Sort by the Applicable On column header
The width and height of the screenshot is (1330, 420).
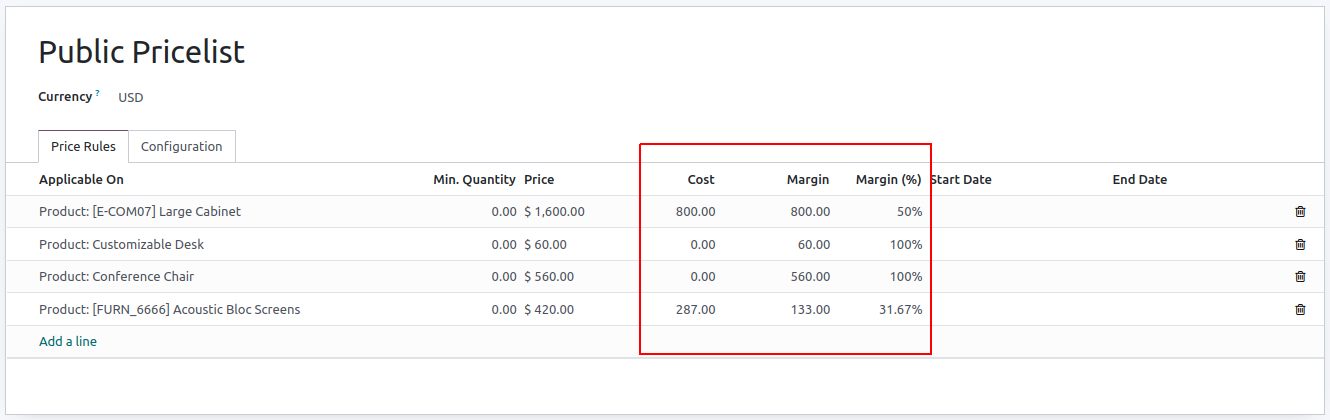pos(81,180)
